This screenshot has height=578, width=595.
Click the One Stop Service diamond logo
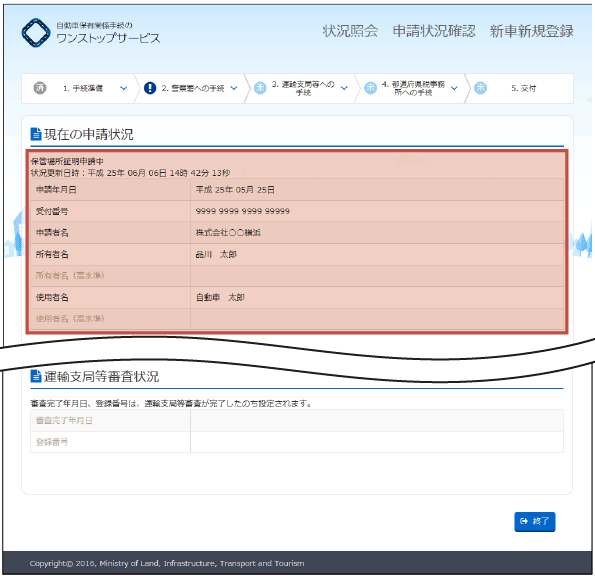(x=36, y=33)
